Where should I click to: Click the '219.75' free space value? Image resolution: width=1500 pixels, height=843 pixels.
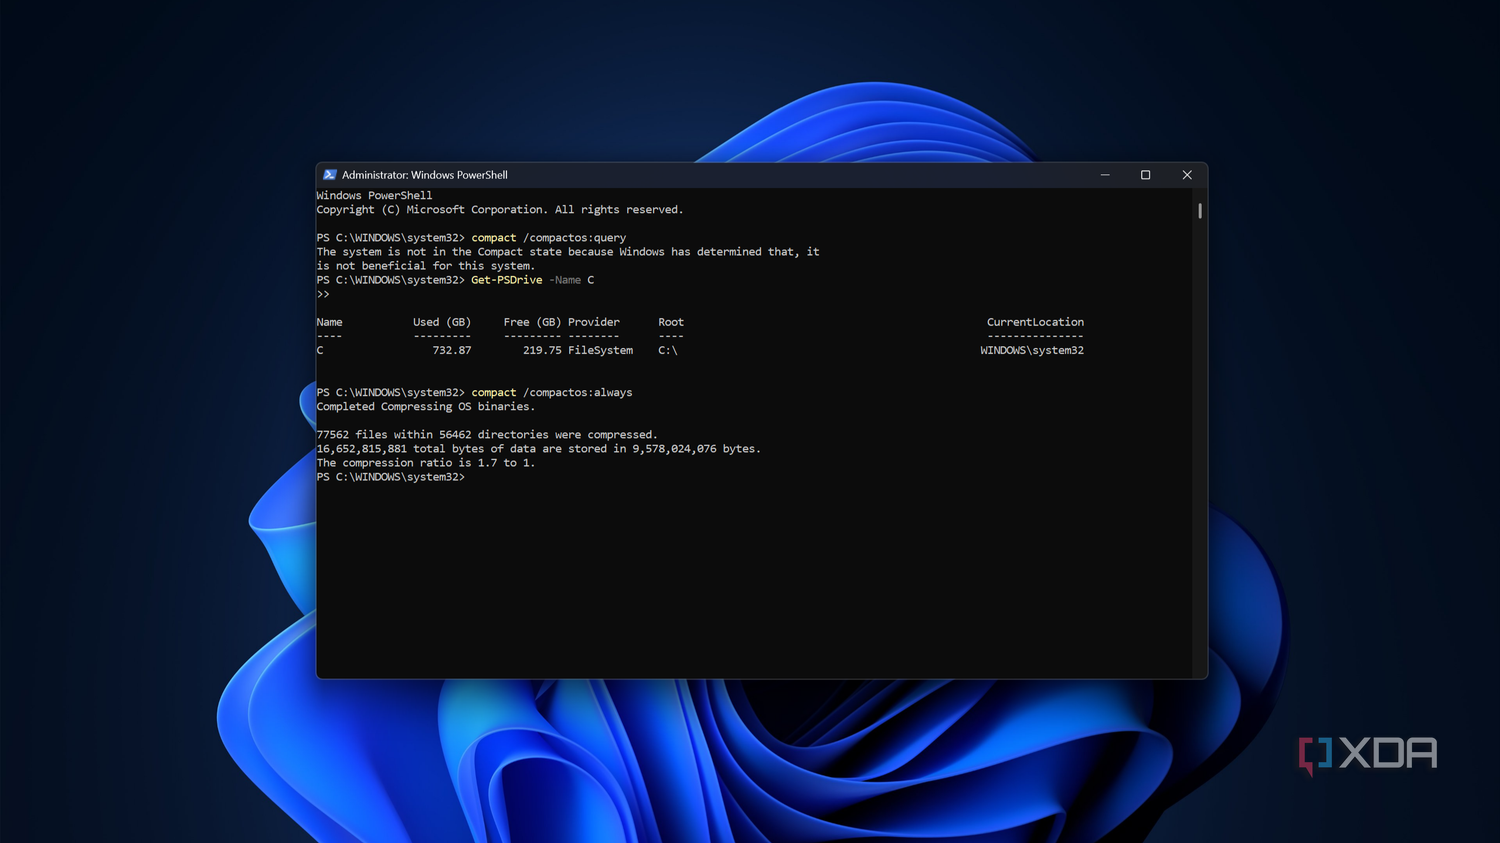[542, 350]
